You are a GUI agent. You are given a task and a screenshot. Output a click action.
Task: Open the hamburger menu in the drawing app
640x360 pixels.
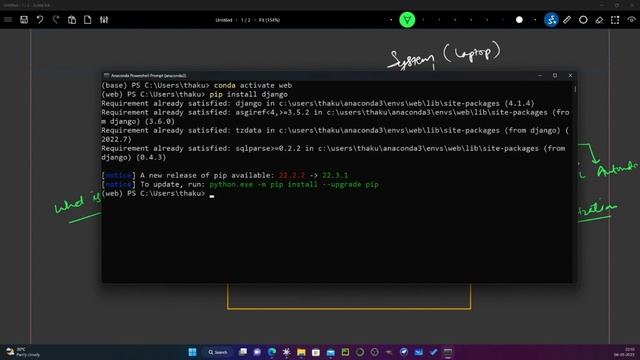click(8, 20)
